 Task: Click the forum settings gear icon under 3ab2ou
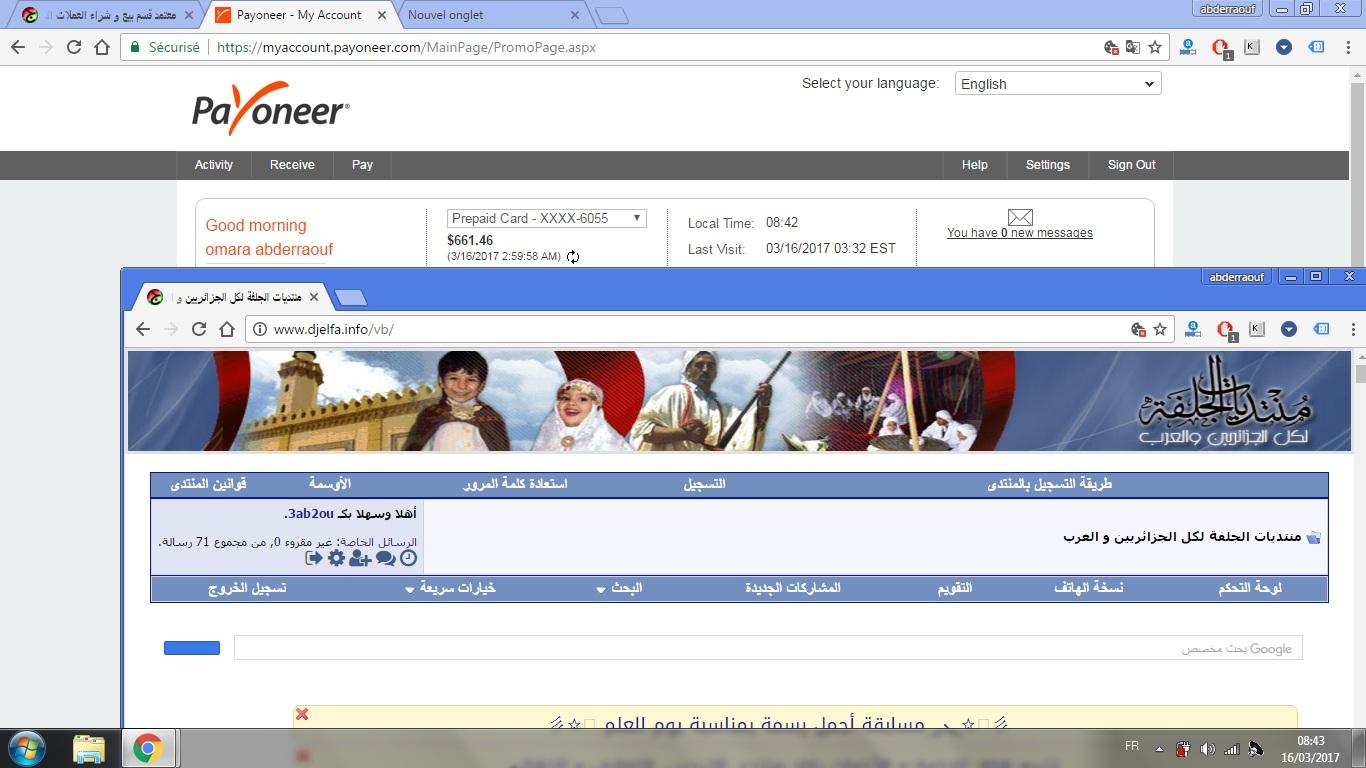336,558
